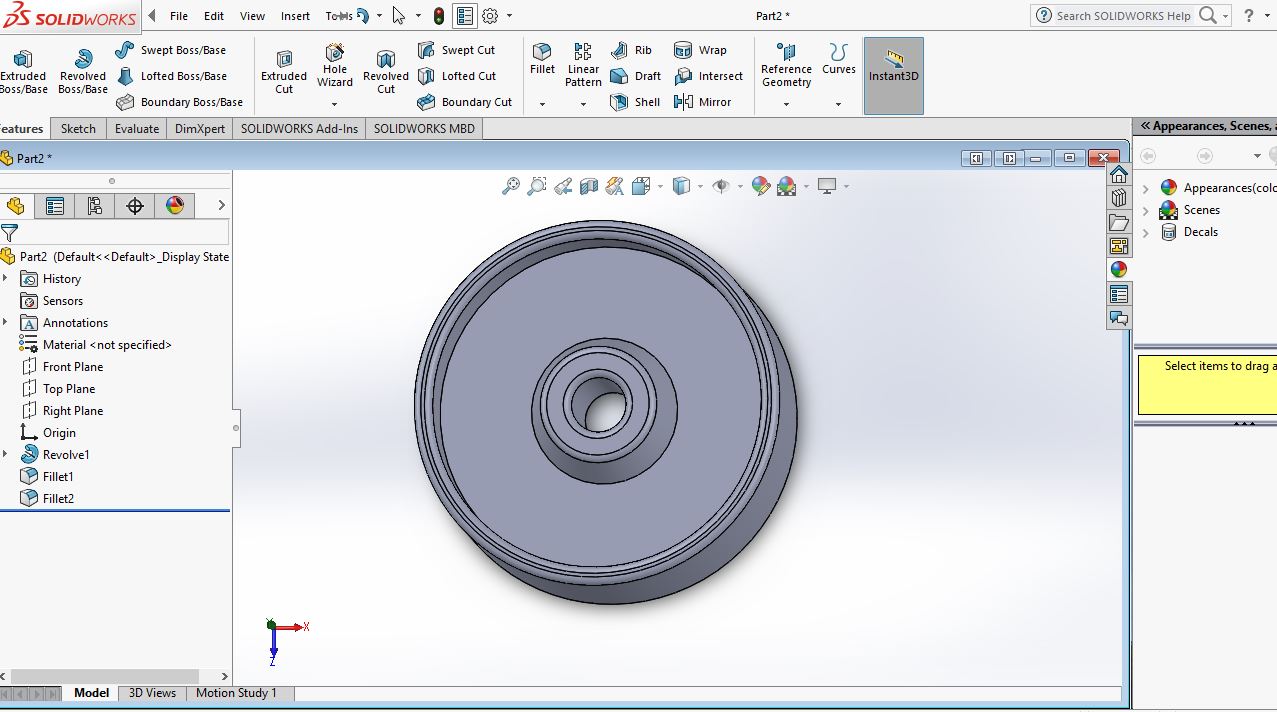Click Boundary Boss/Base tool

point(179,102)
